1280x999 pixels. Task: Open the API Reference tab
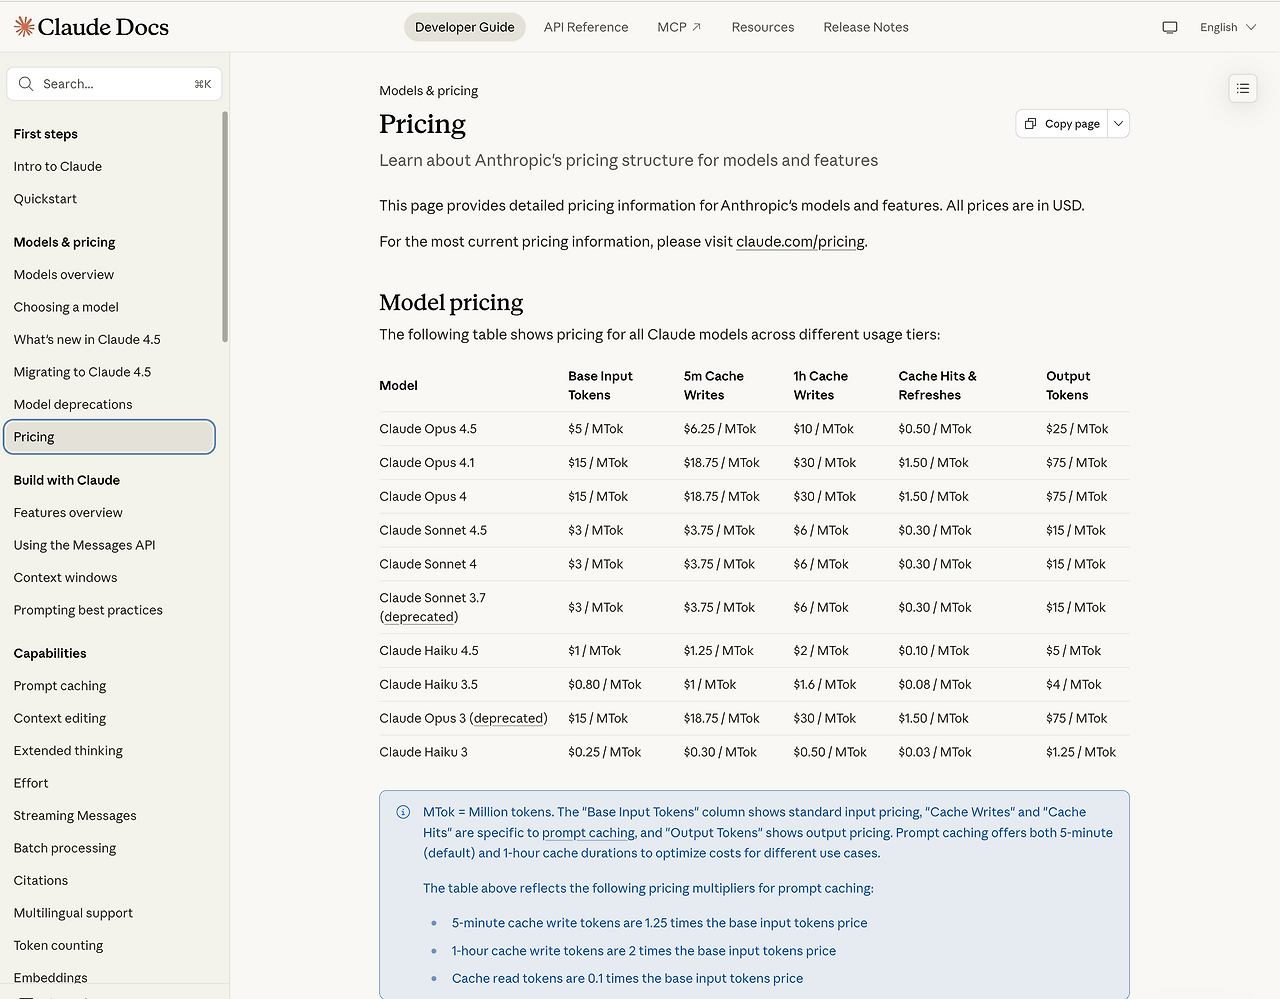coord(586,27)
